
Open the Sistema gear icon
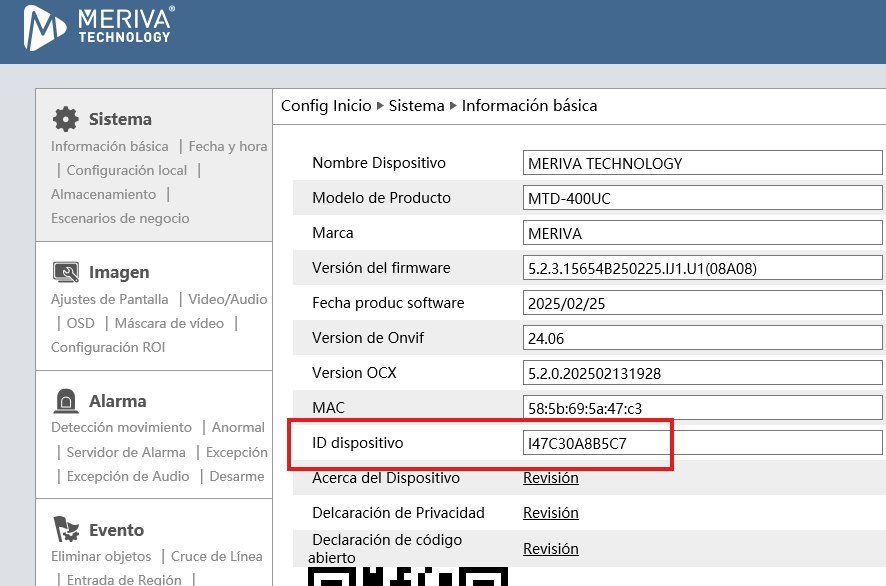coord(66,119)
